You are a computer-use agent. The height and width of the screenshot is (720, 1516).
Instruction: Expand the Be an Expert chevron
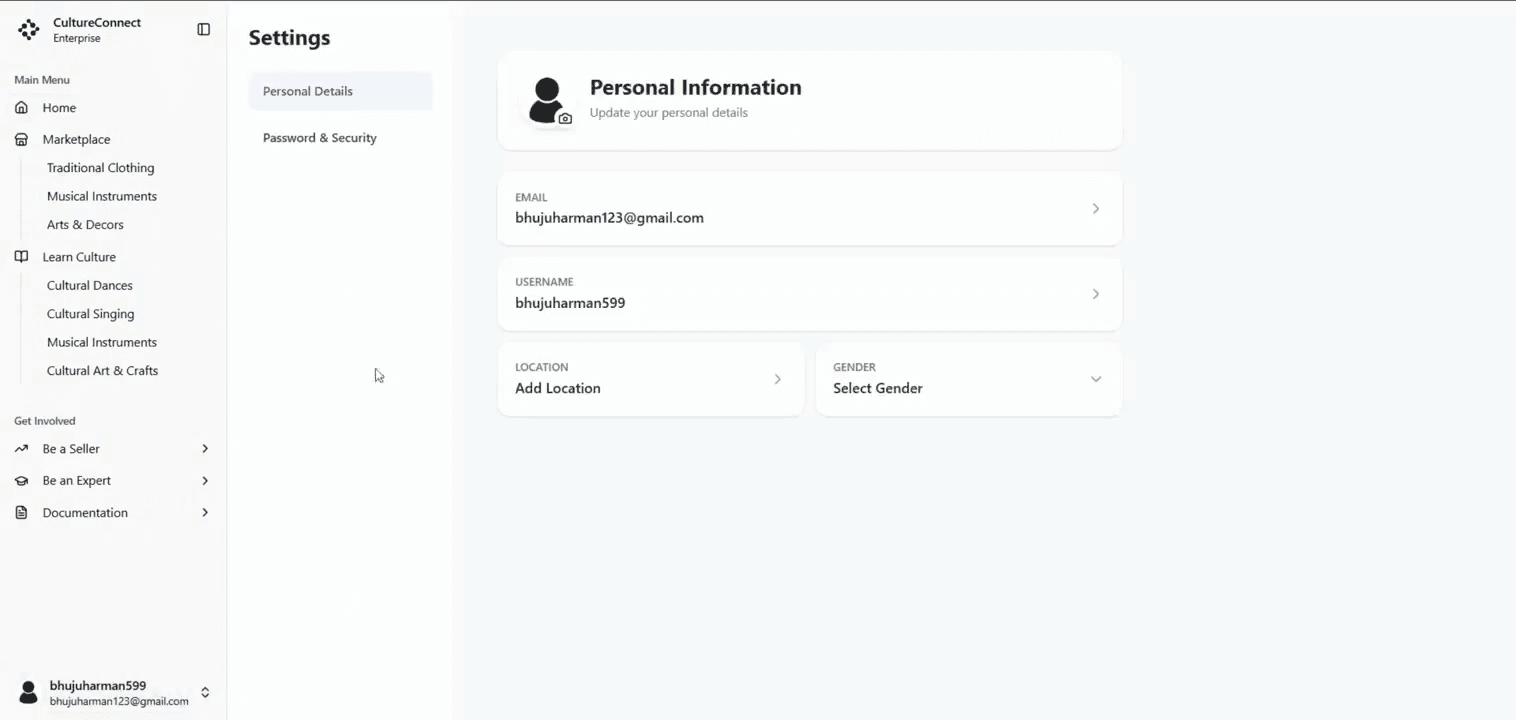(205, 481)
